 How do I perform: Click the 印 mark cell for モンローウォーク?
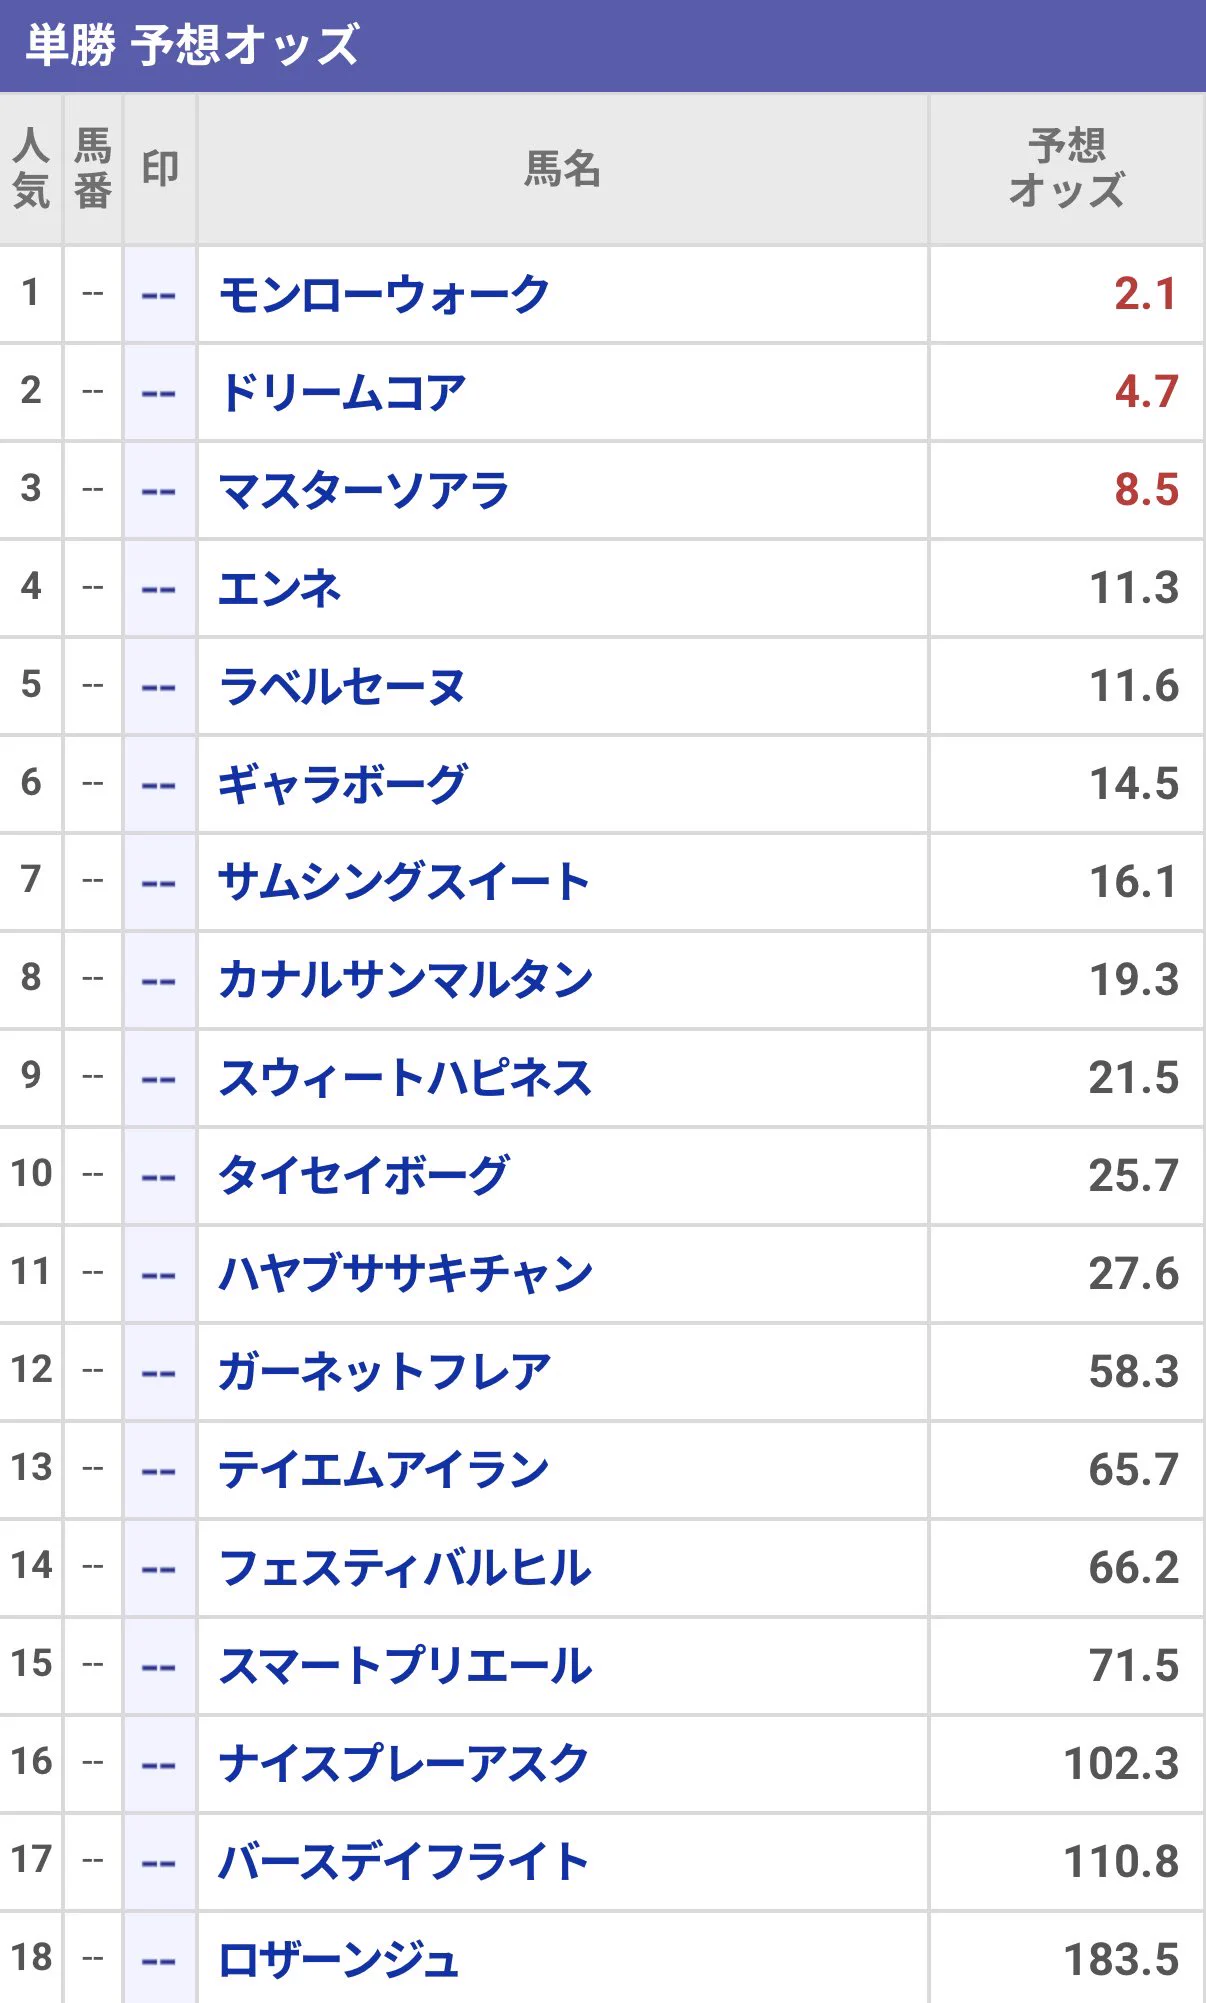[x=160, y=295]
